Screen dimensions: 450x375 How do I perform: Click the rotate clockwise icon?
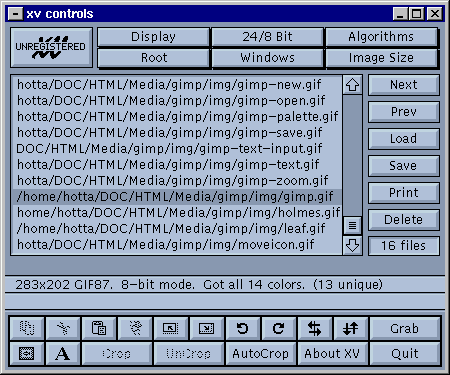[279, 328]
